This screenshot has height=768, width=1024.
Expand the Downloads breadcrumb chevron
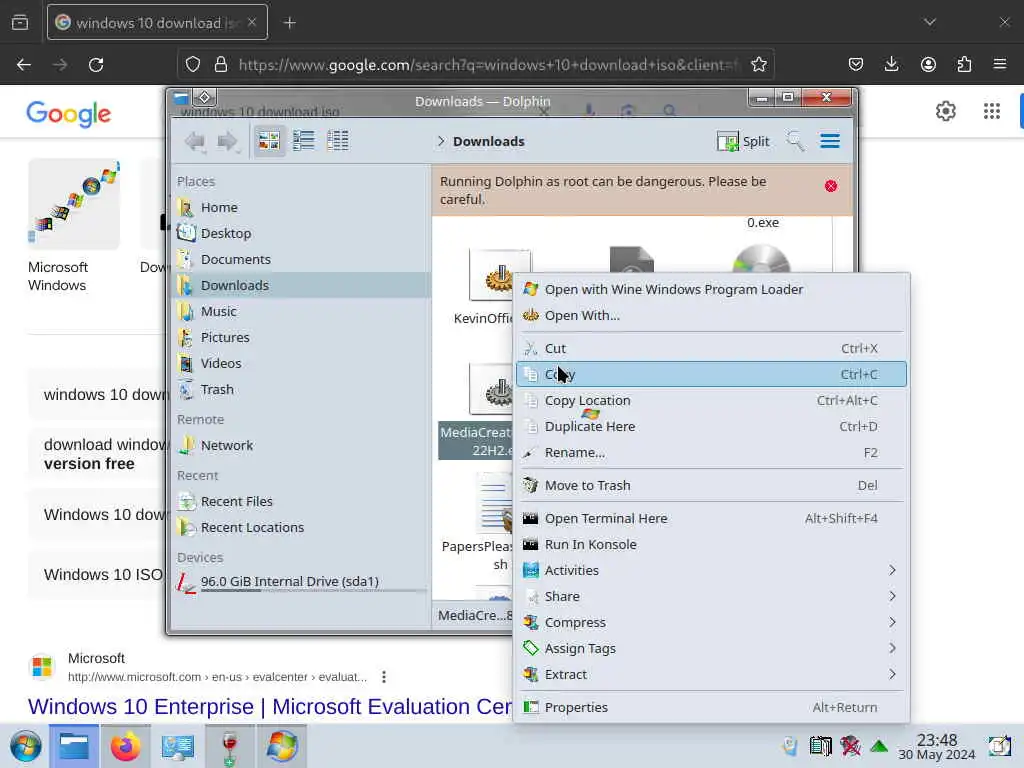tap(441, 141)
